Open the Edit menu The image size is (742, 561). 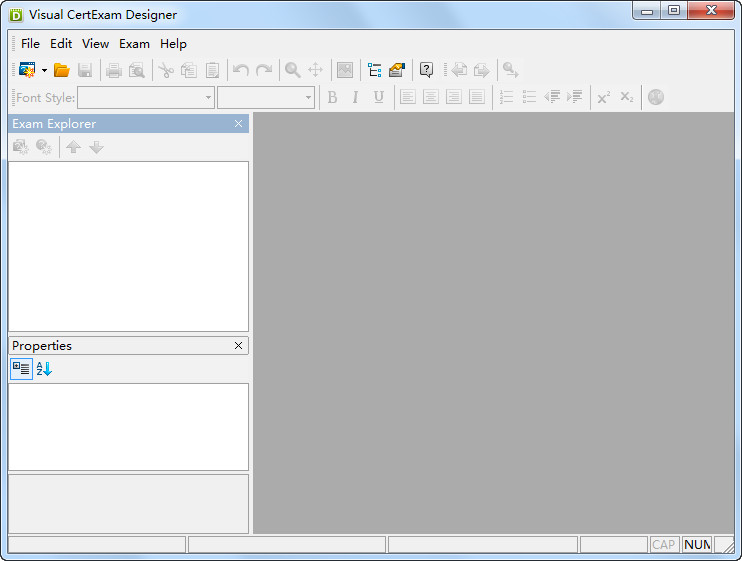pos(61,44)
